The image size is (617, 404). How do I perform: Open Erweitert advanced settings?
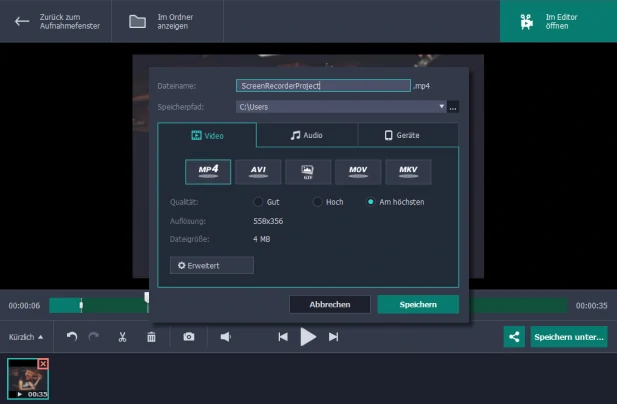(212, 266)
